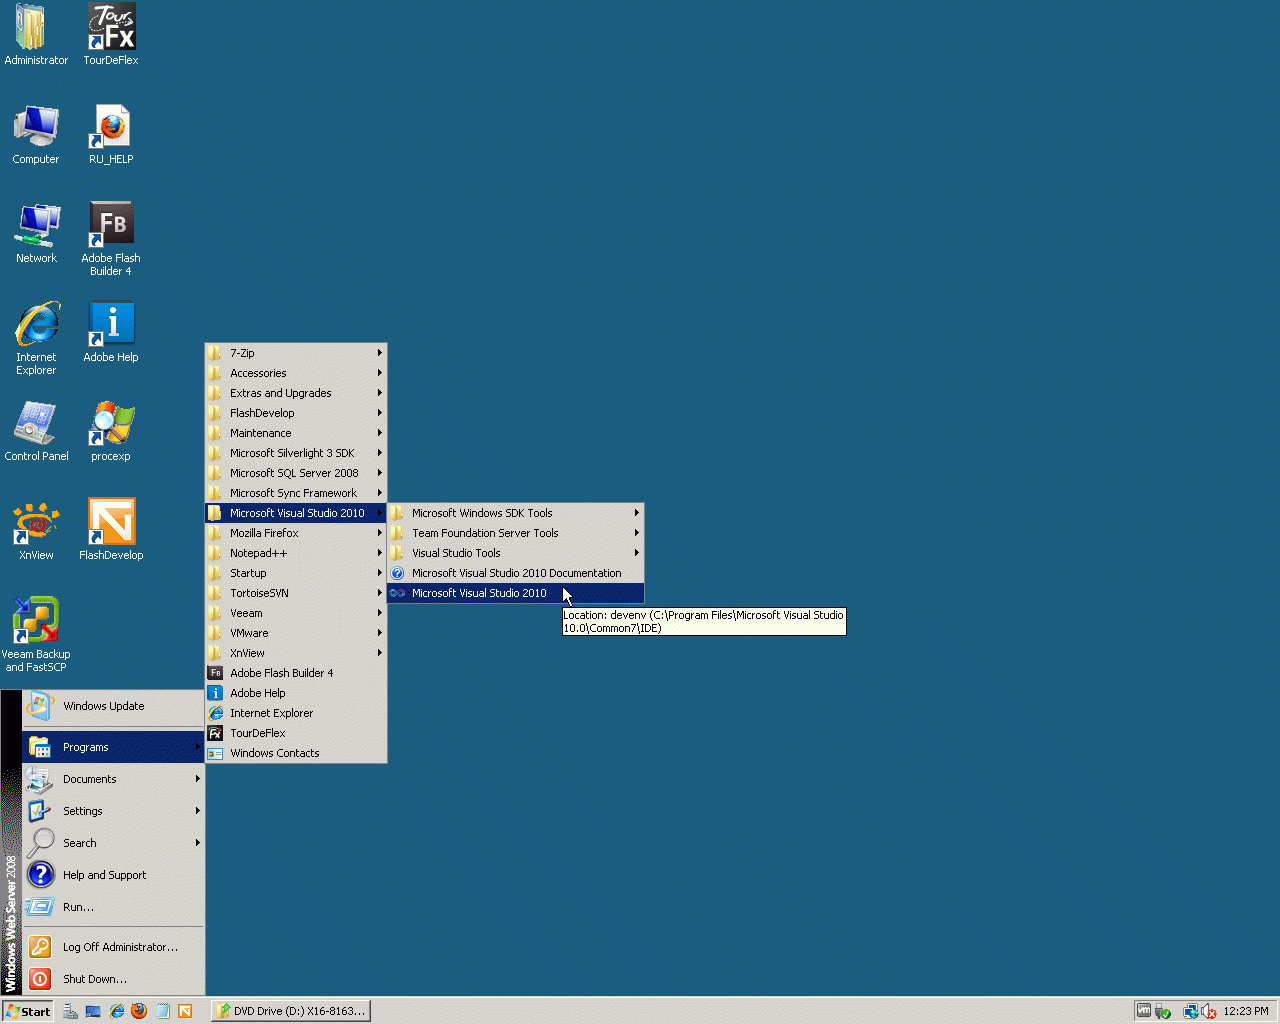Open Microsoft SQL Server 2008 group

pos(296,473)
